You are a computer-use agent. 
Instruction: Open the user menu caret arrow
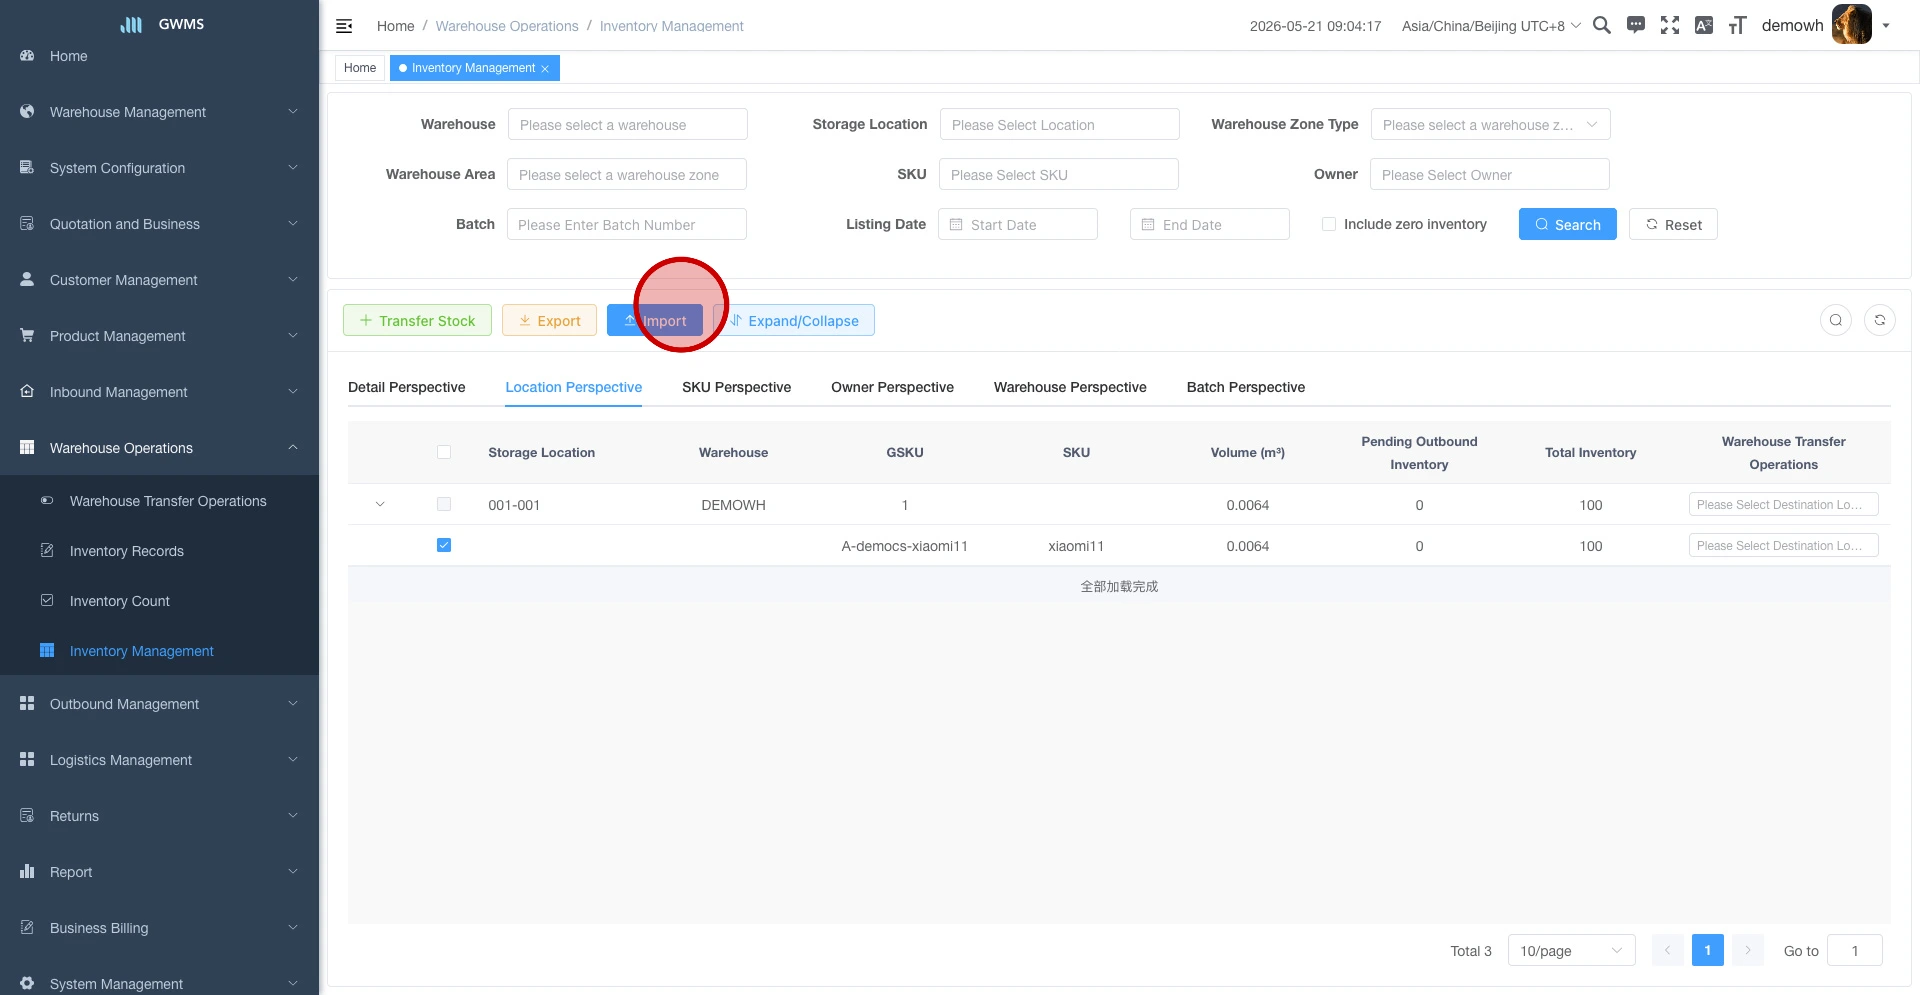[1886, 26]
